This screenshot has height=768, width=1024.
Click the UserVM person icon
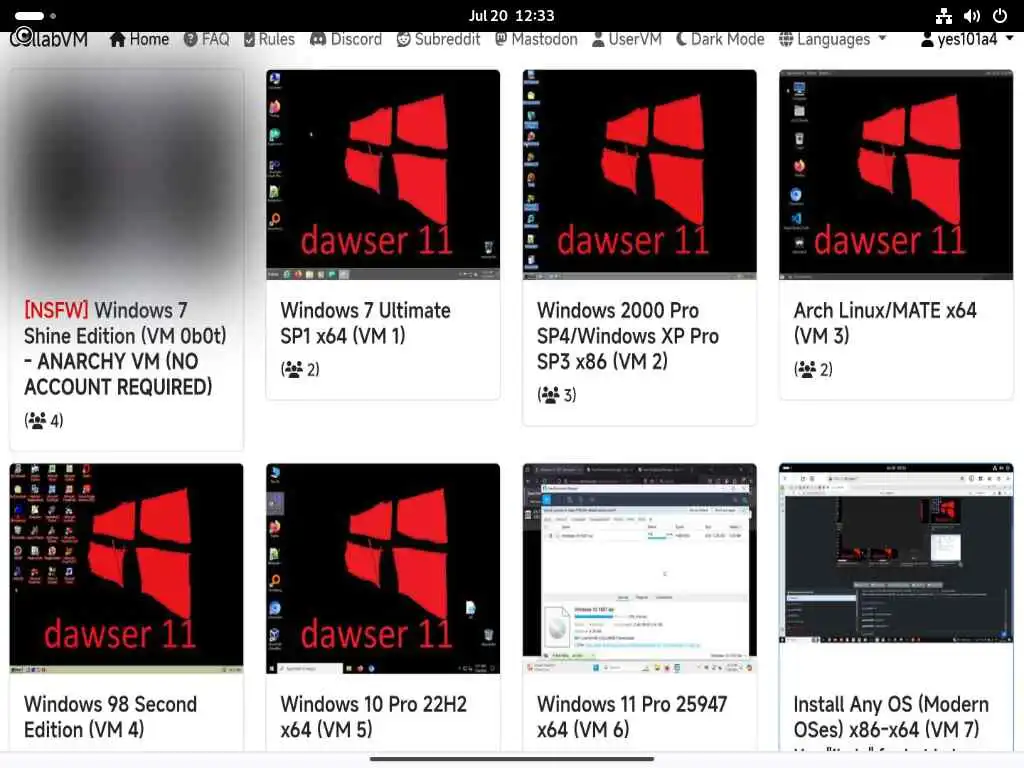(x=598, y=39)
